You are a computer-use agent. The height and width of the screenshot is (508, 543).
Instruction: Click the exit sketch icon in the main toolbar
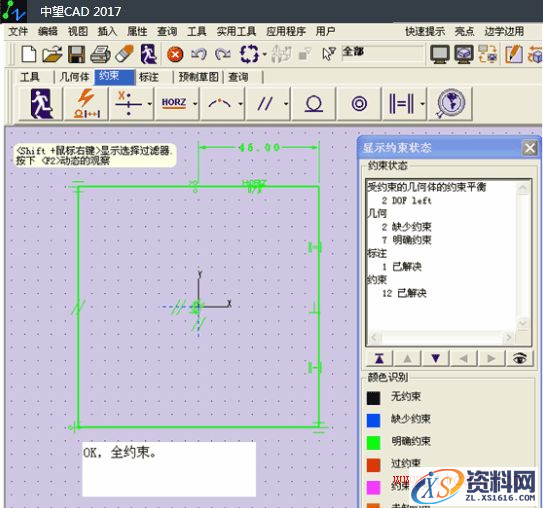click(x=149, y=54)
